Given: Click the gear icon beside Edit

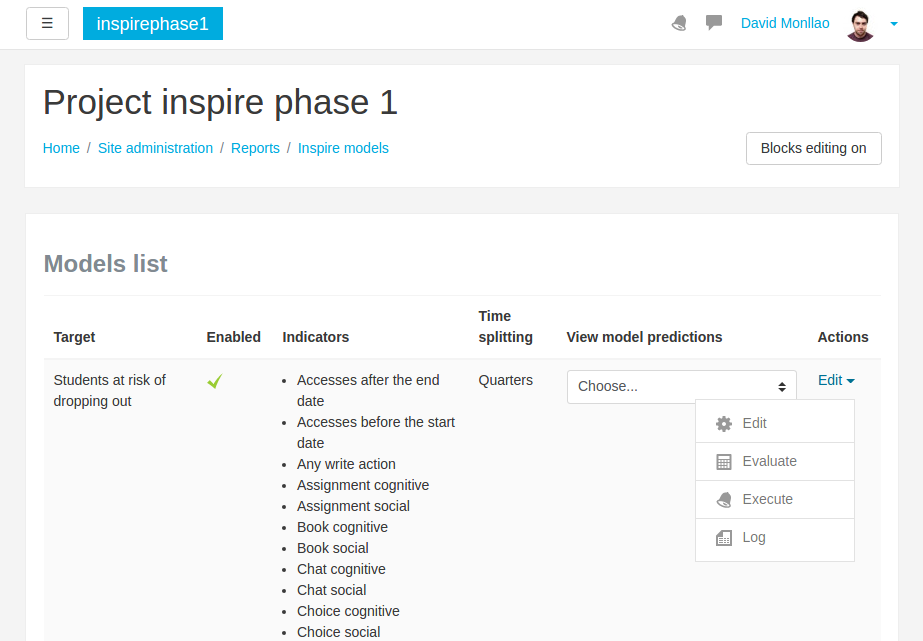Looking at the screenshot, I should [723, 424].
